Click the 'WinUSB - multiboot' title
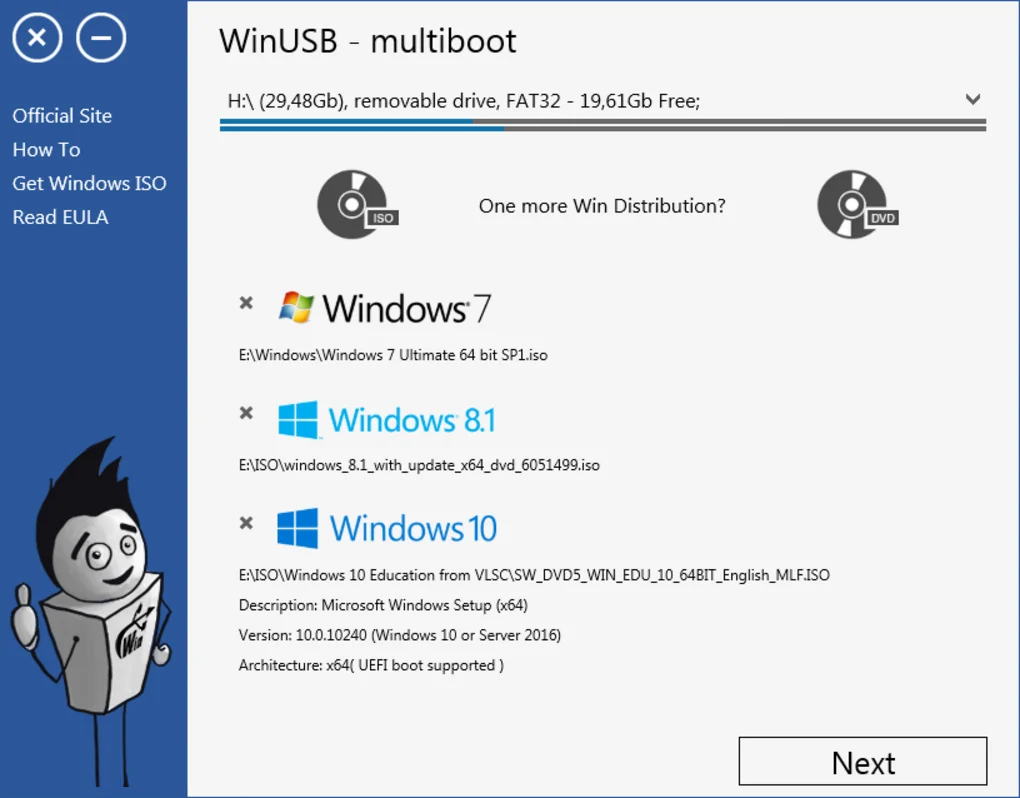Image resolution: width=1020 pixels, height=798 pixels. [368, 41]
